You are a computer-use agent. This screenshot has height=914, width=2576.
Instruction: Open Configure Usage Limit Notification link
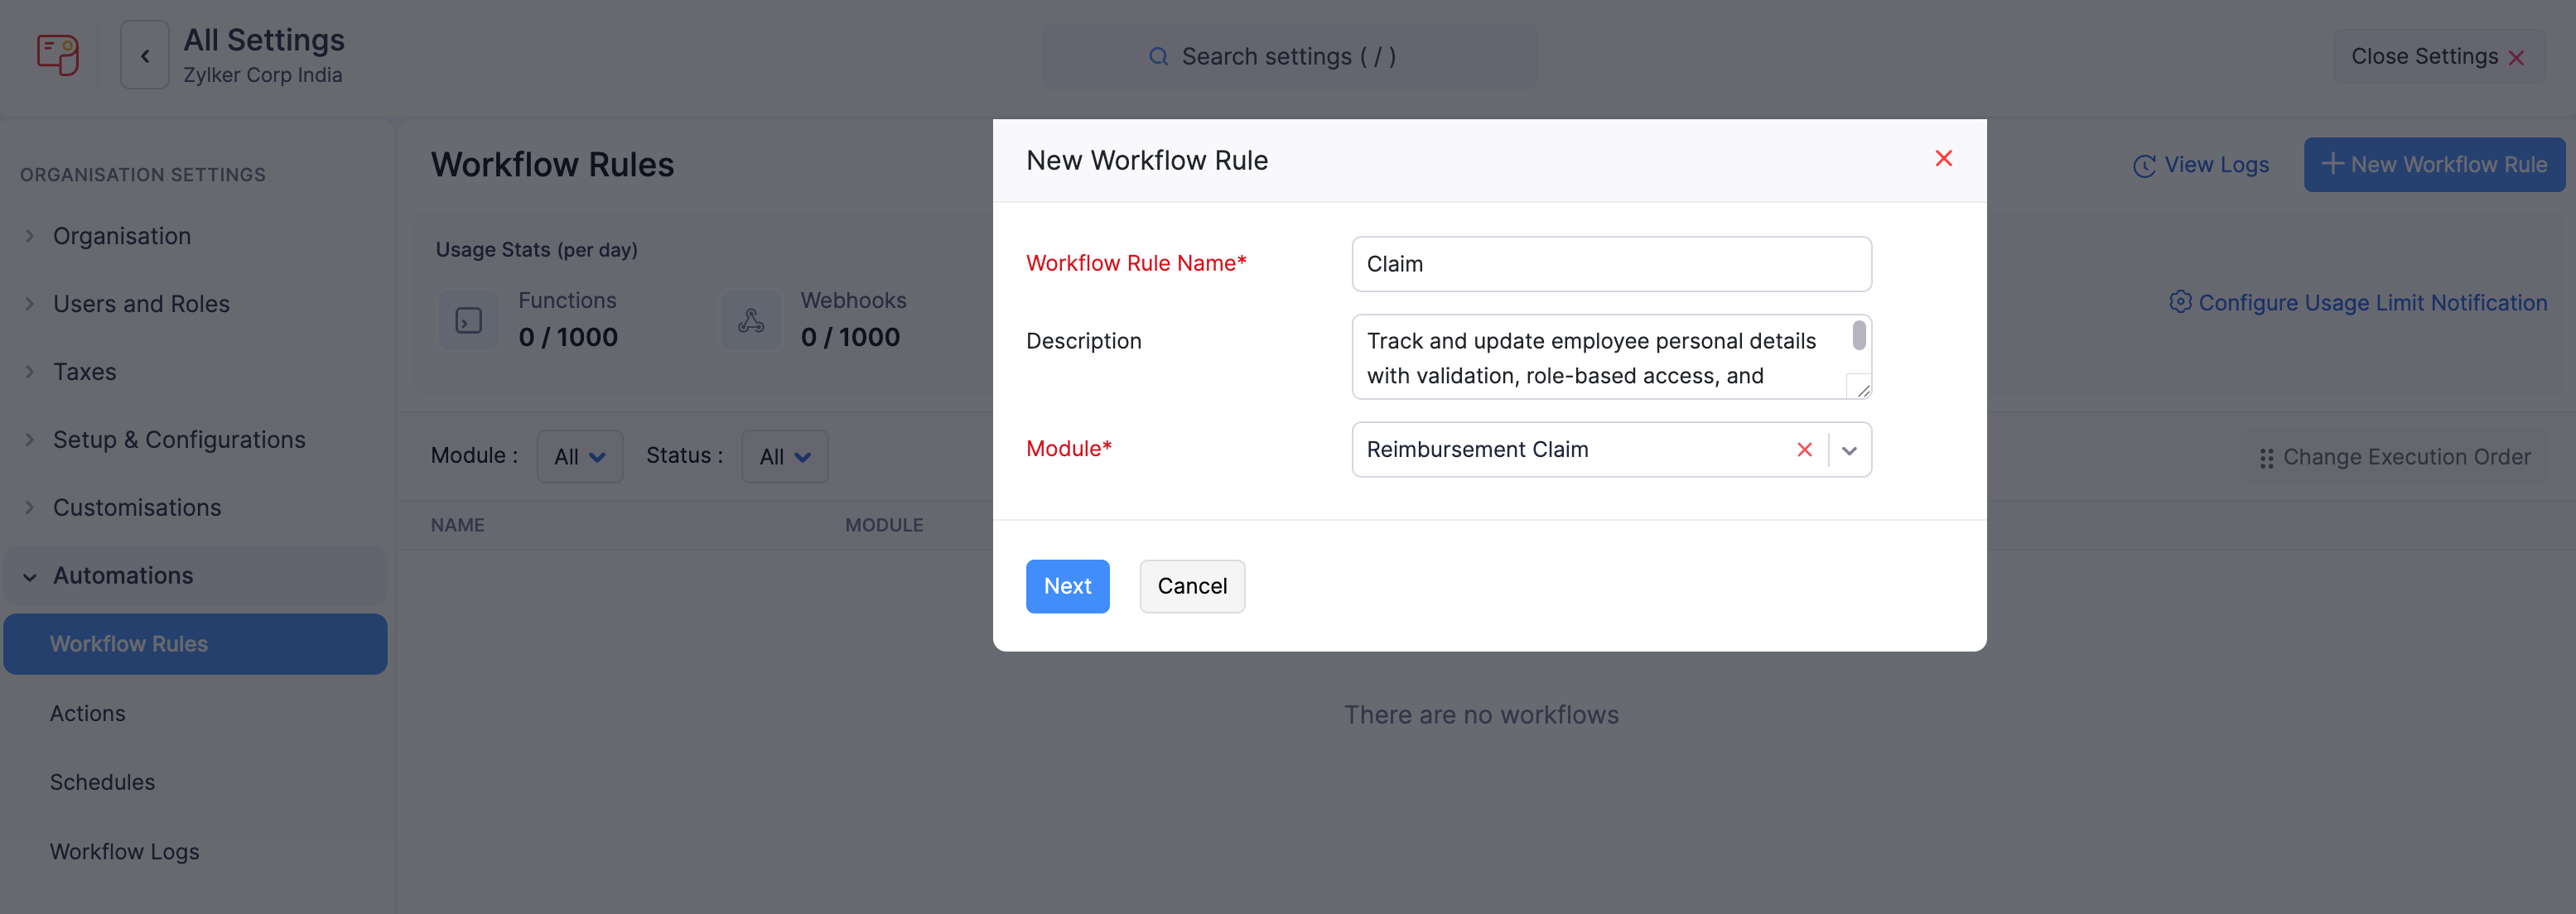pos(2358,303)
